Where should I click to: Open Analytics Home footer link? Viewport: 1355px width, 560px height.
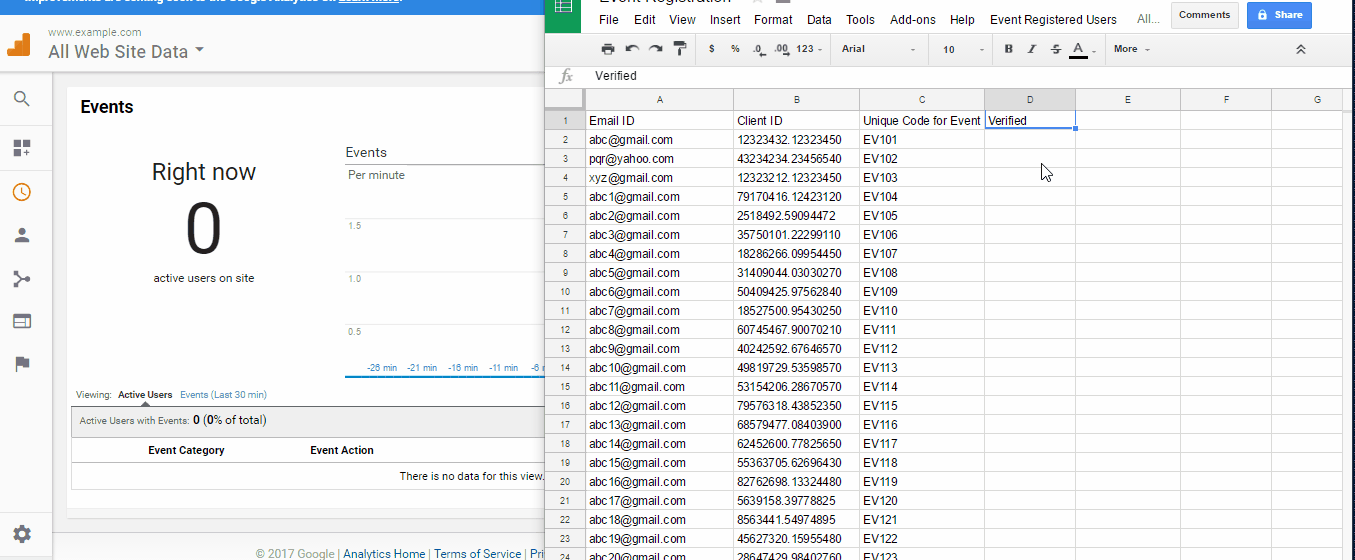(384, 554)
